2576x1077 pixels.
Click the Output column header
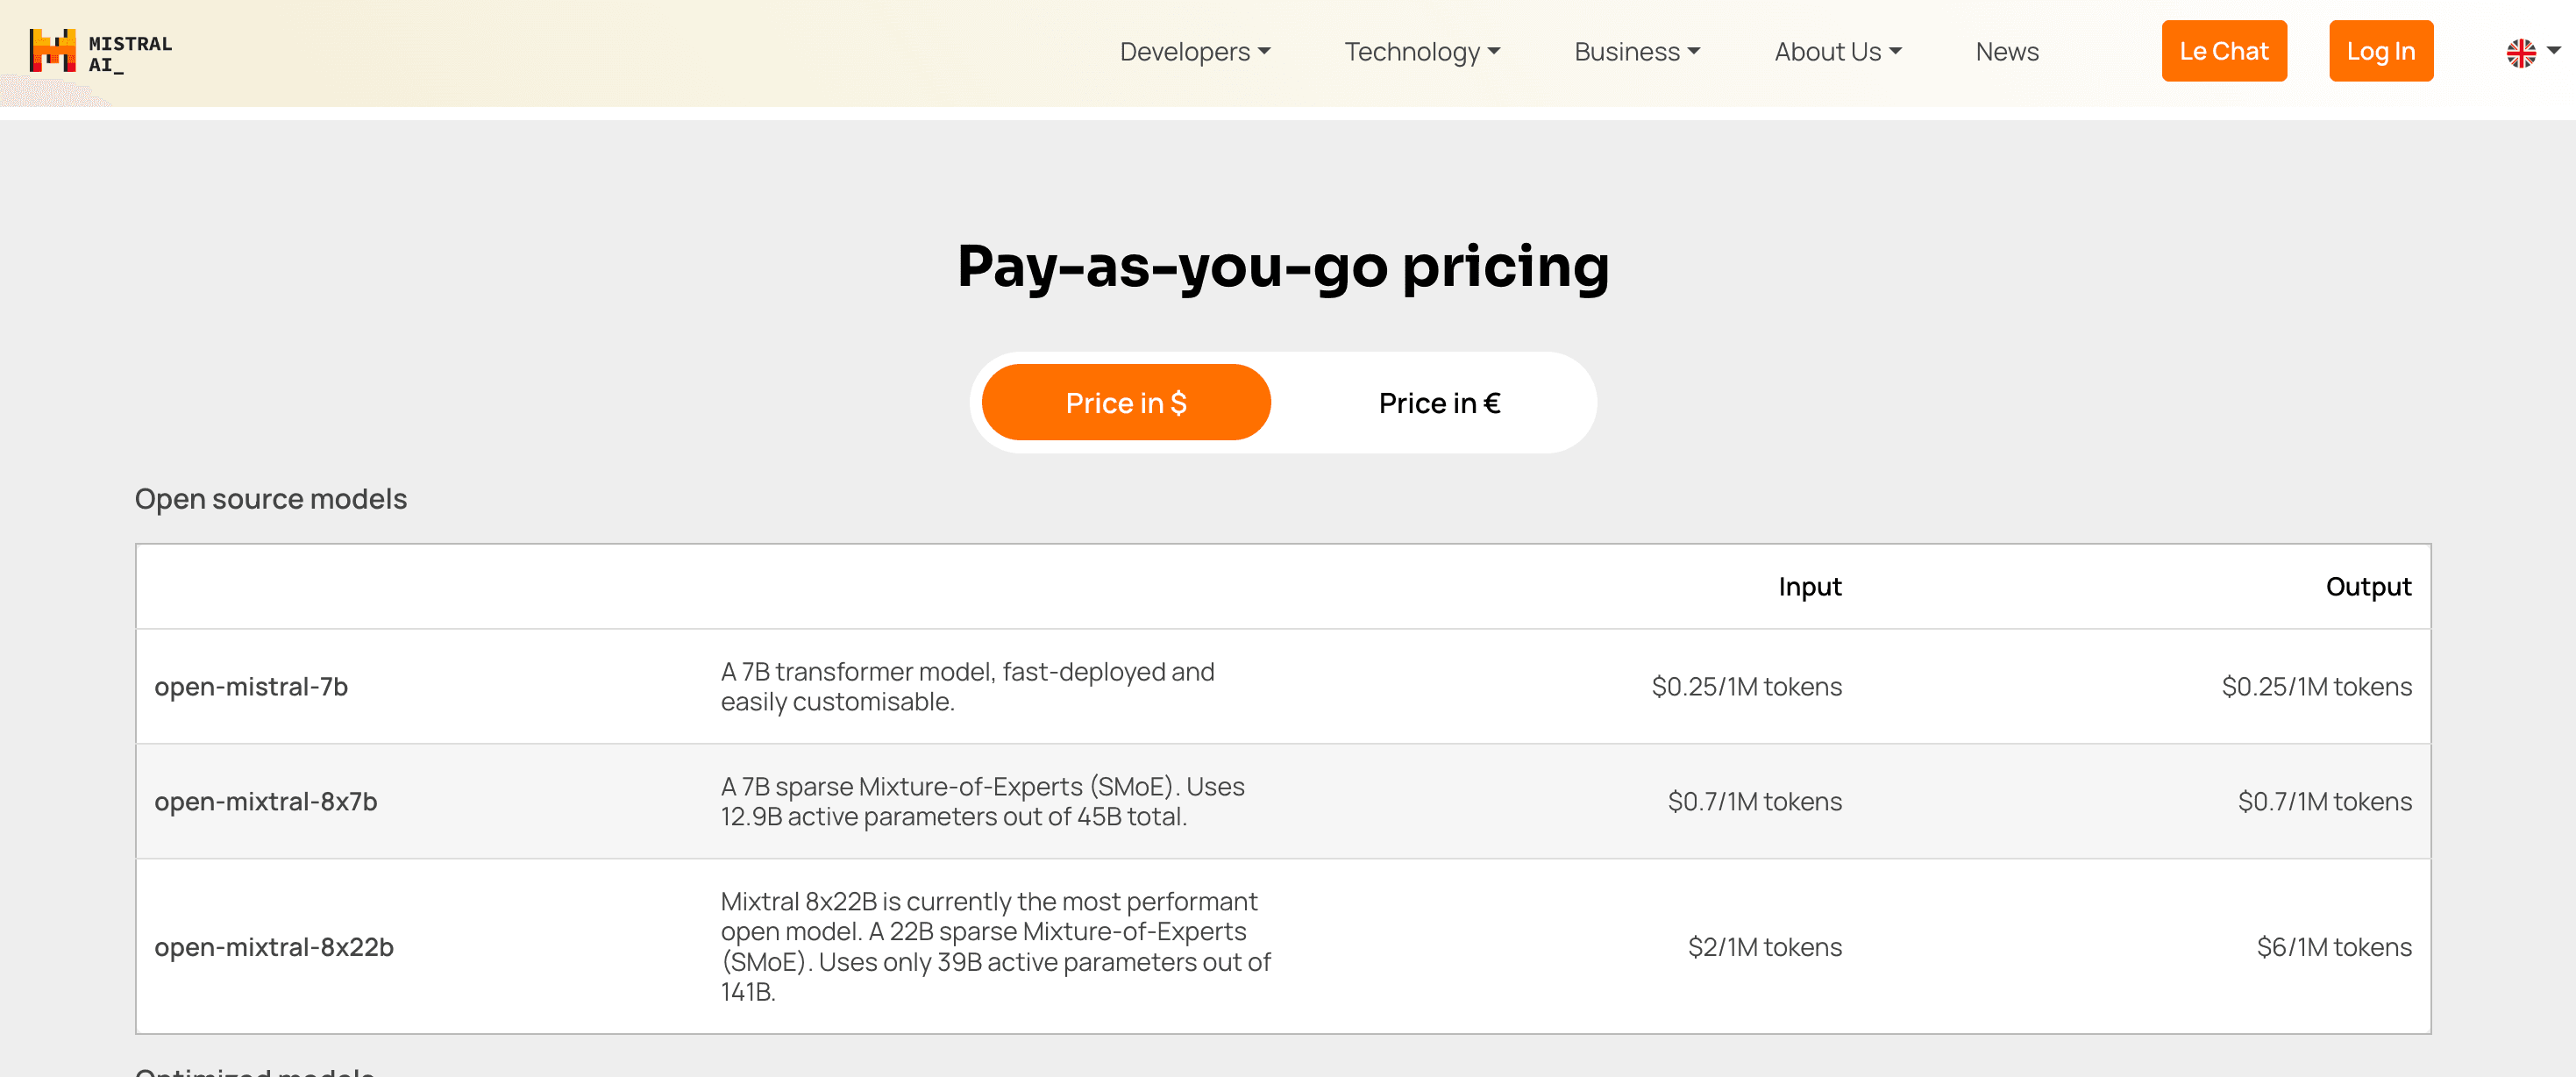tap(2367, 587)
